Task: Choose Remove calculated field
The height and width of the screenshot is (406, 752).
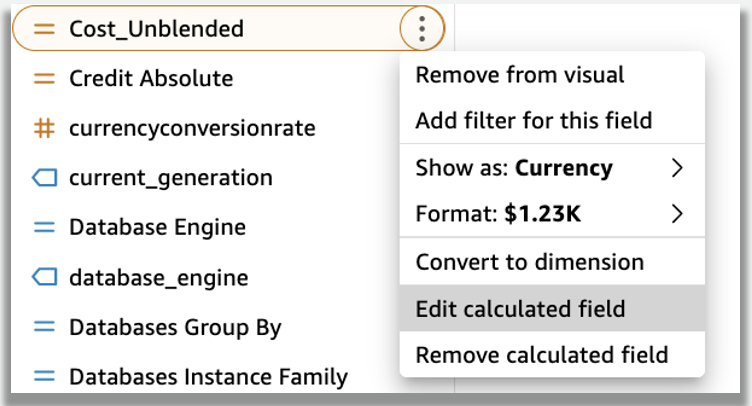Action: tap(552, 355)
